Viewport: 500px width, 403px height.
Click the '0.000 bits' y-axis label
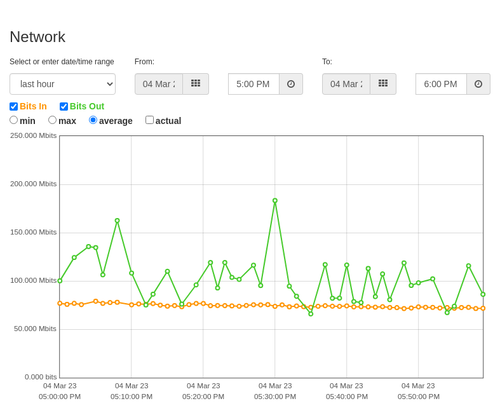coord(41,377)
